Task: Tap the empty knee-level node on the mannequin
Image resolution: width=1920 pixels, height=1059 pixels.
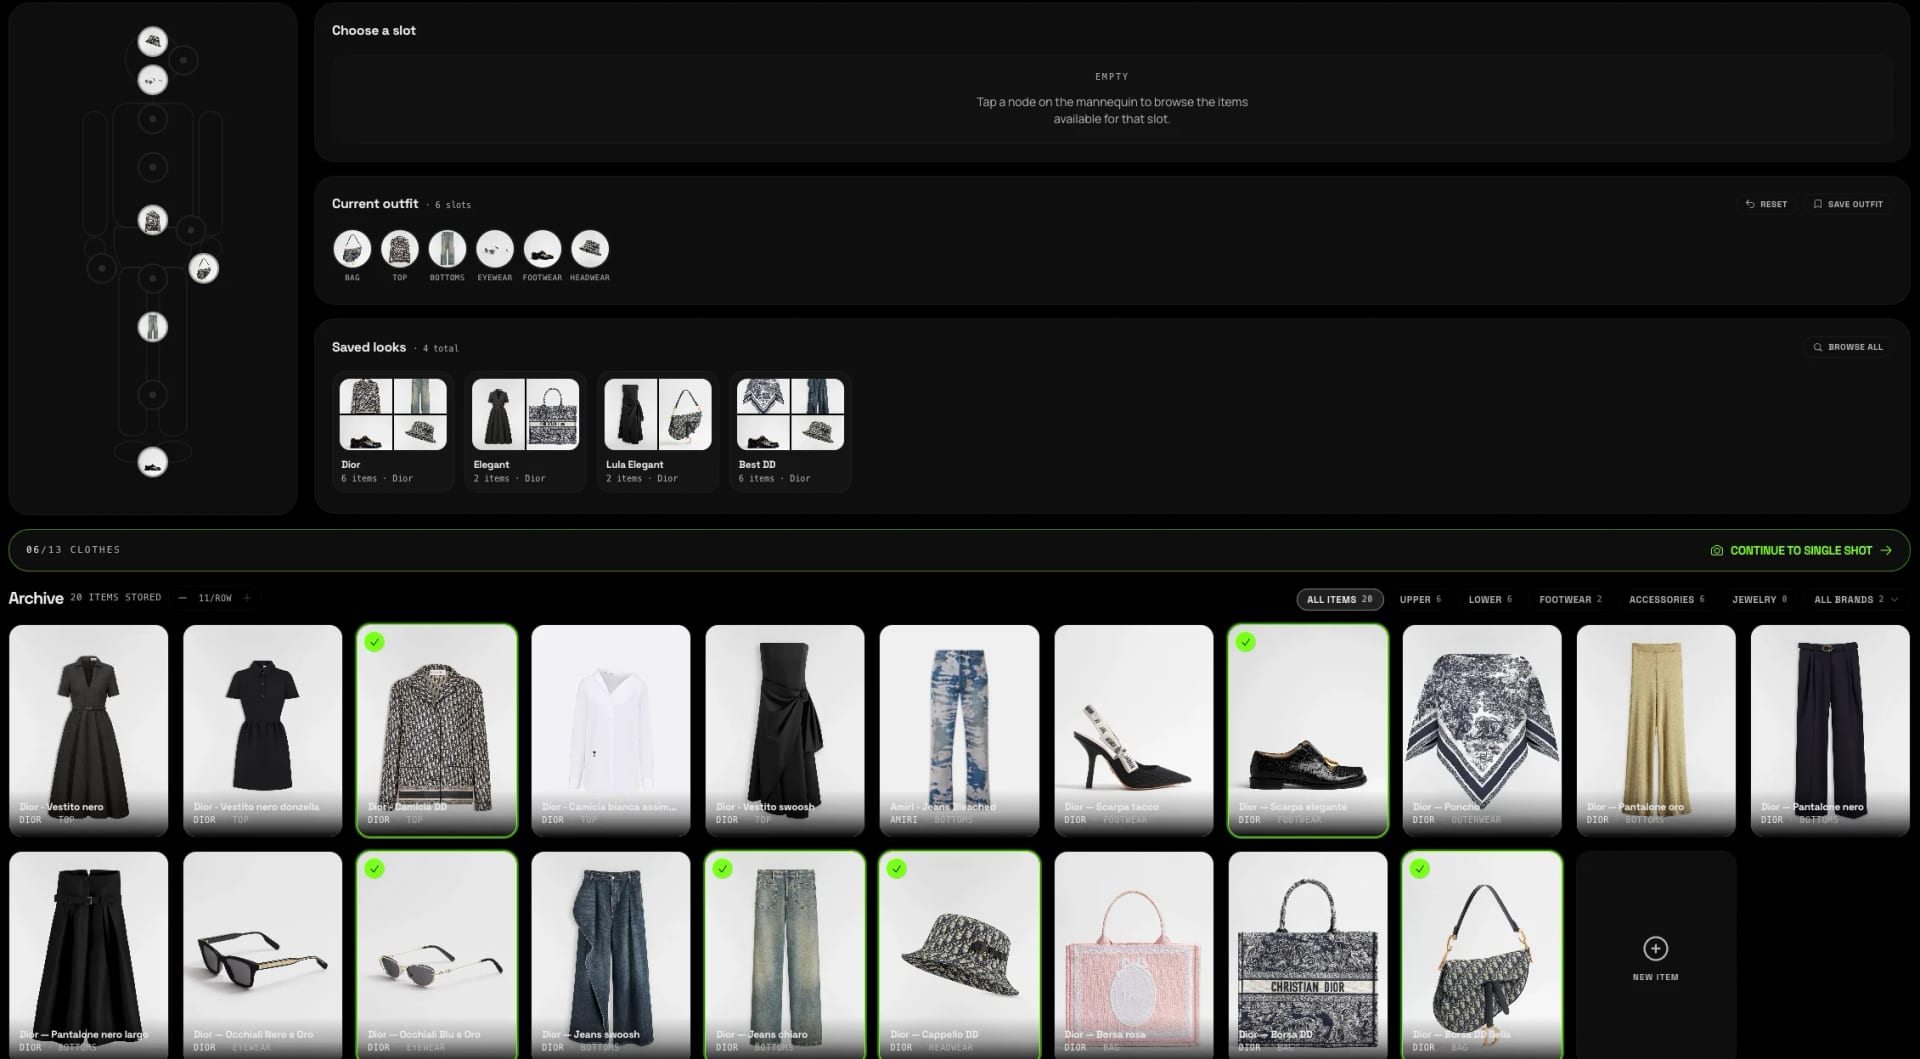Action: point(152,395)
